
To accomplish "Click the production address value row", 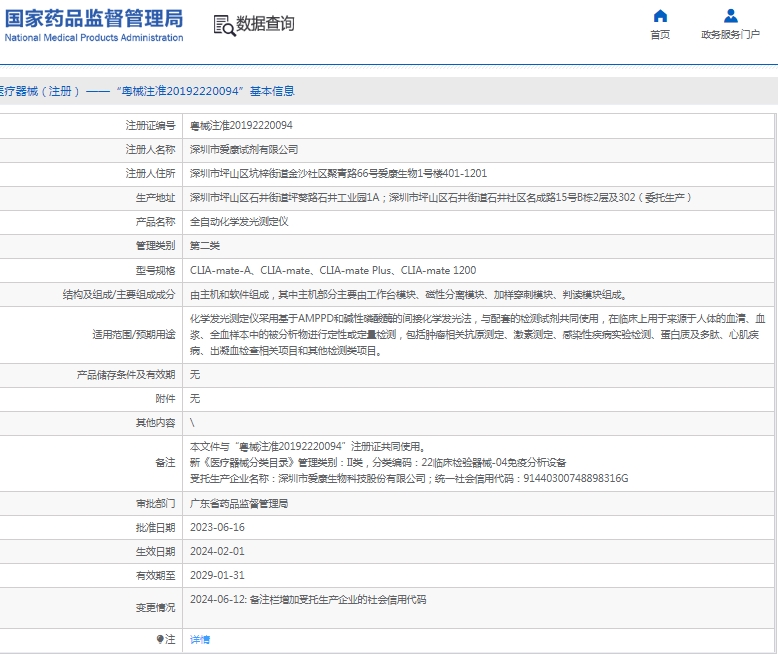I will (x=441, y=197).
